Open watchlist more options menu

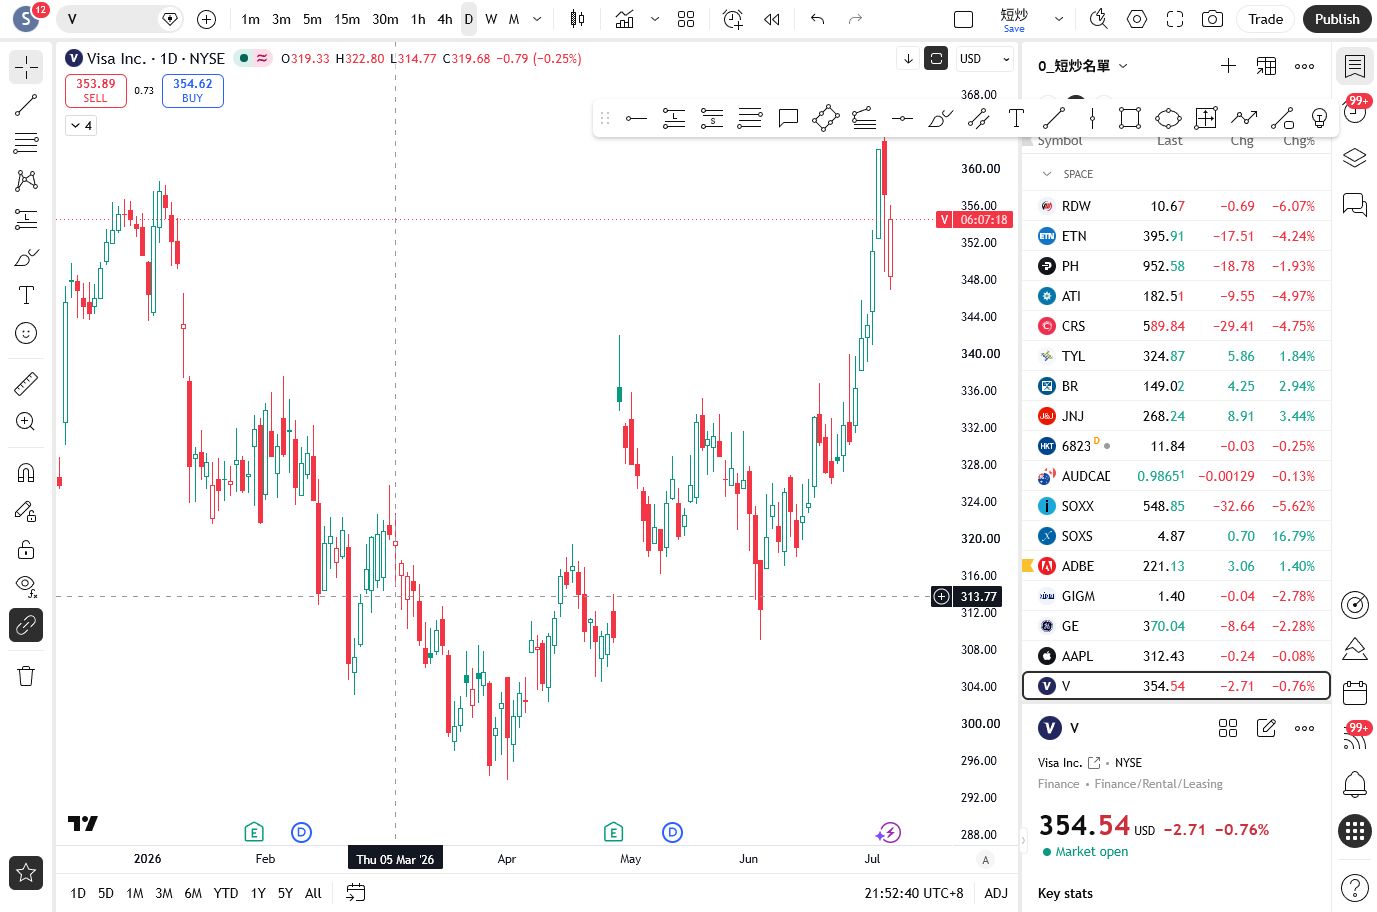[1304, 66]
